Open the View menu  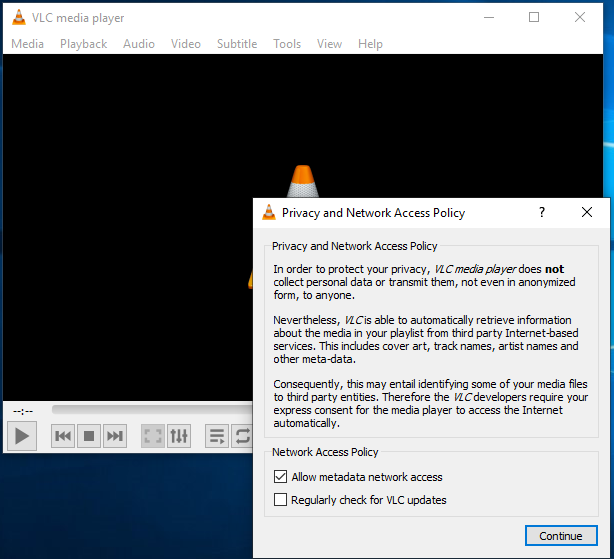coord(329,44)
